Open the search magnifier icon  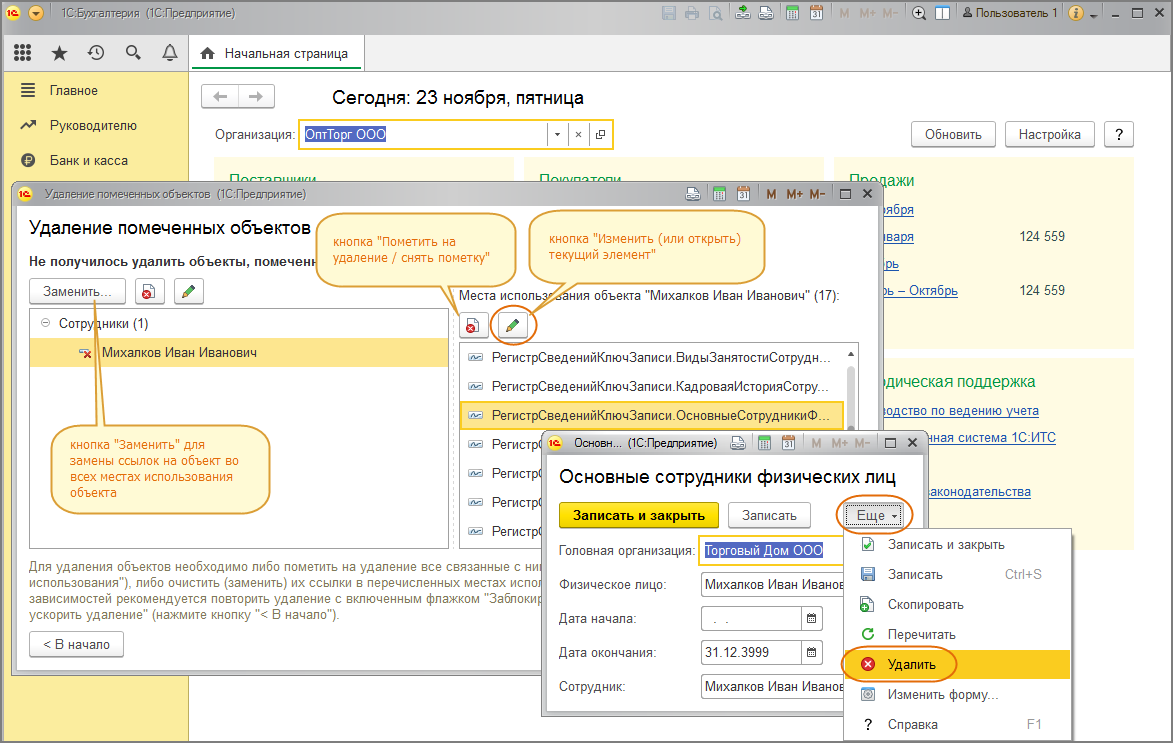(x=133, y=53)
